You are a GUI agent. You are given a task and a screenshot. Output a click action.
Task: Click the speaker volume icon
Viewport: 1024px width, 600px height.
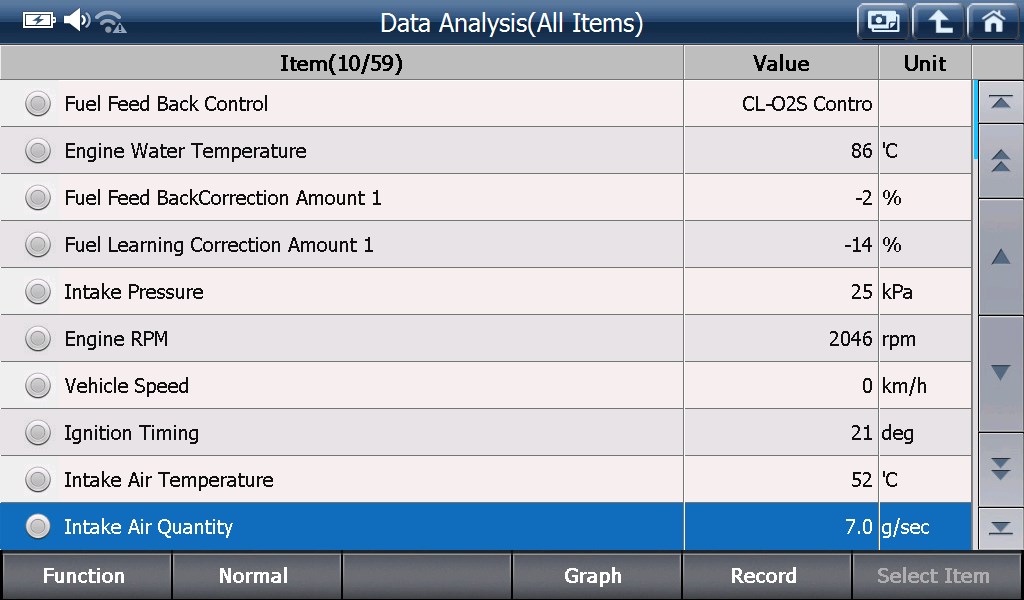click(x=76, y=20)
